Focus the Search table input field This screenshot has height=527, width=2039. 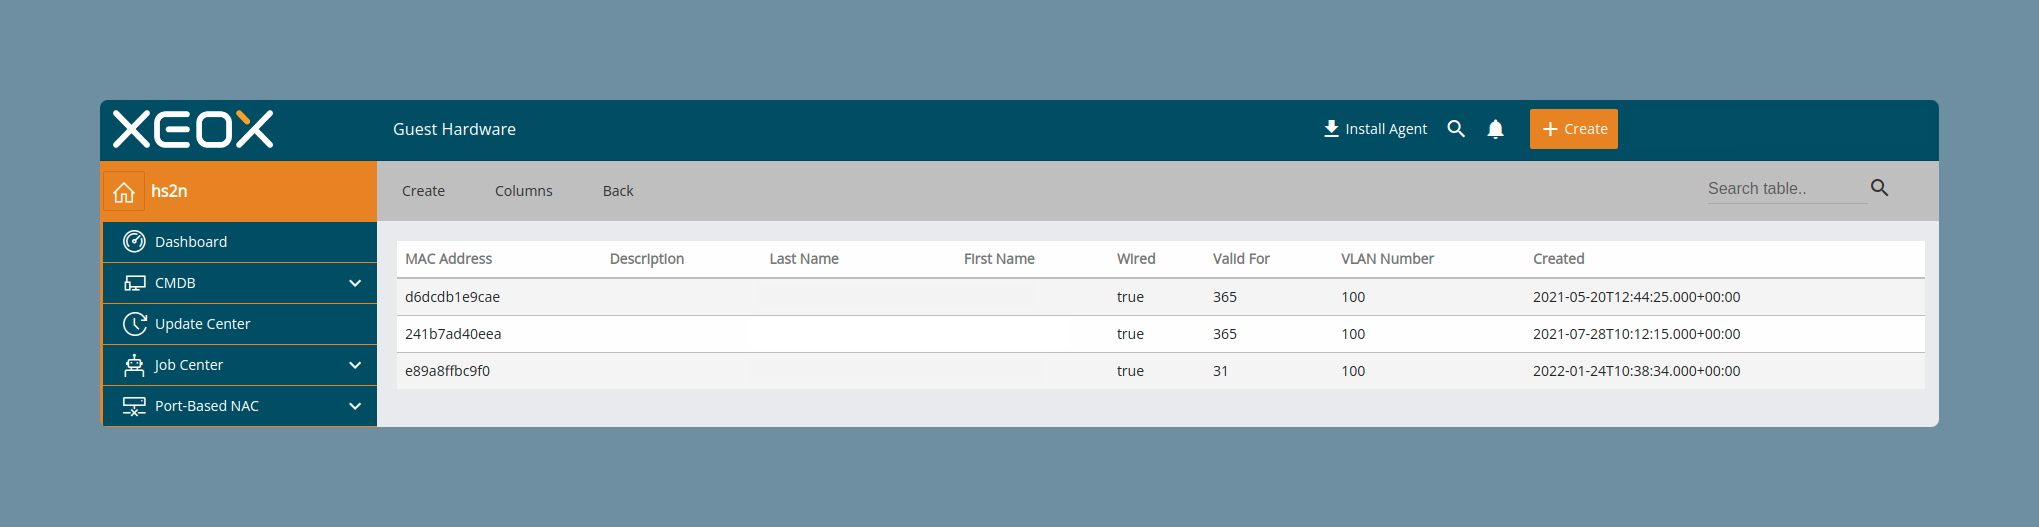click(1786, 189)
